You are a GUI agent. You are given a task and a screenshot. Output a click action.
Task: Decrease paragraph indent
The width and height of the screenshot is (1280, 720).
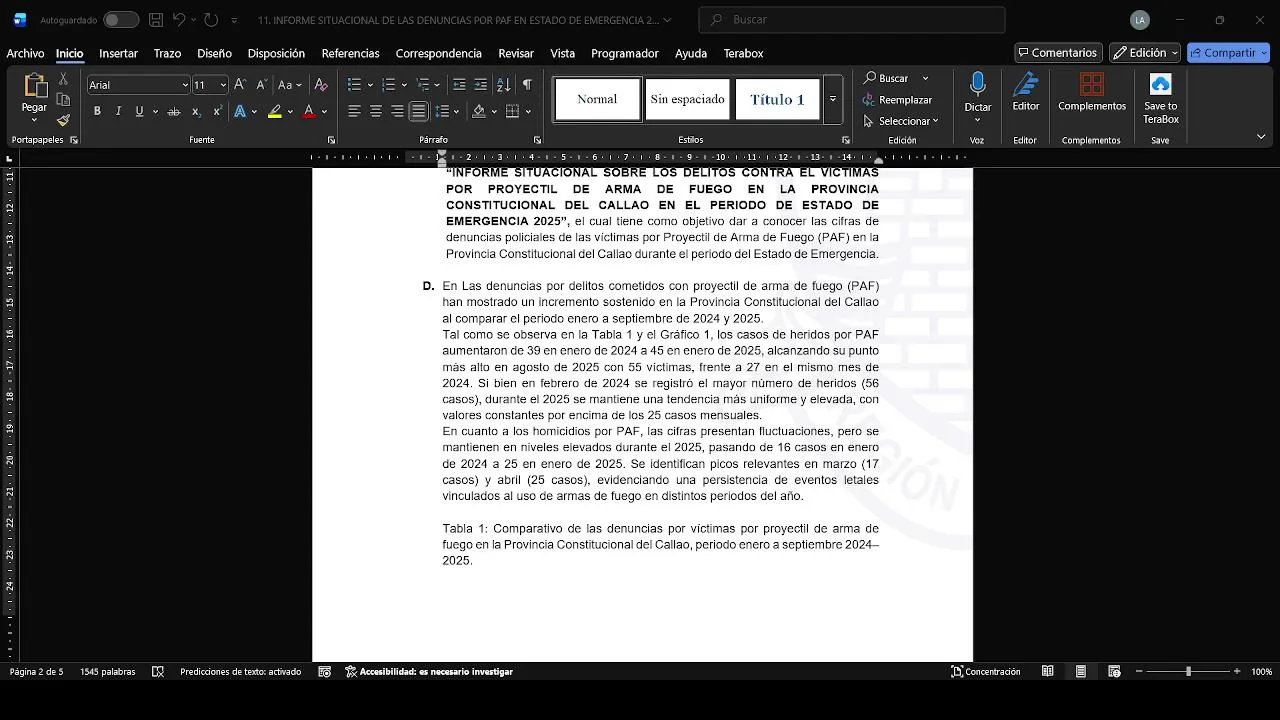459,85
